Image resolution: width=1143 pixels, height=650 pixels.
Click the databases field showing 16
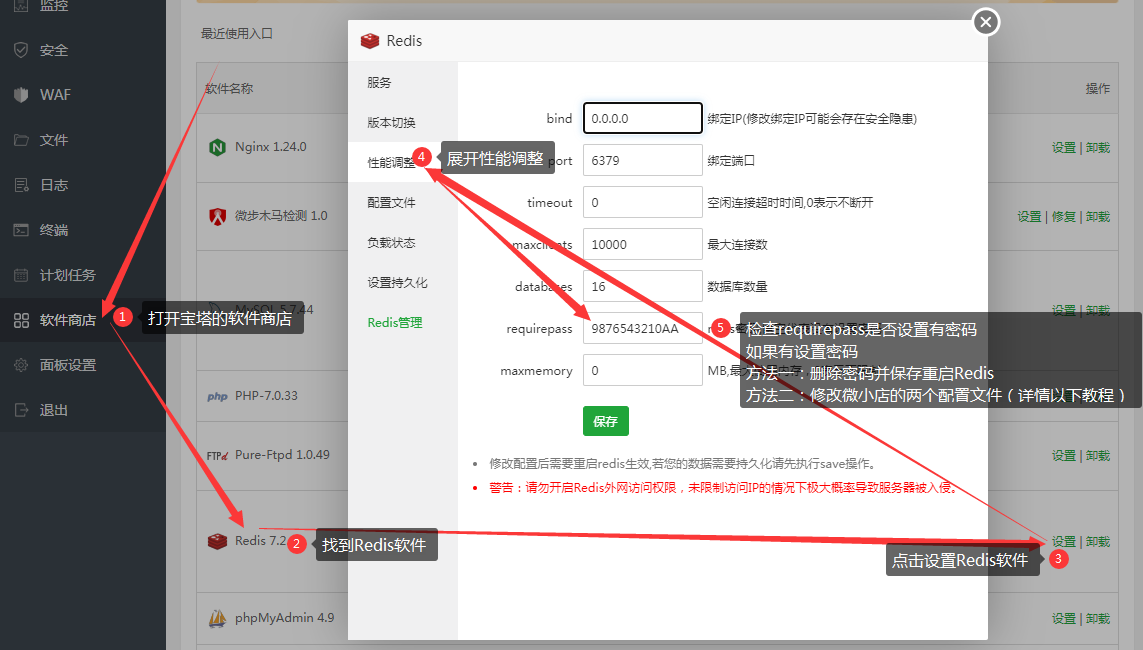642,286
